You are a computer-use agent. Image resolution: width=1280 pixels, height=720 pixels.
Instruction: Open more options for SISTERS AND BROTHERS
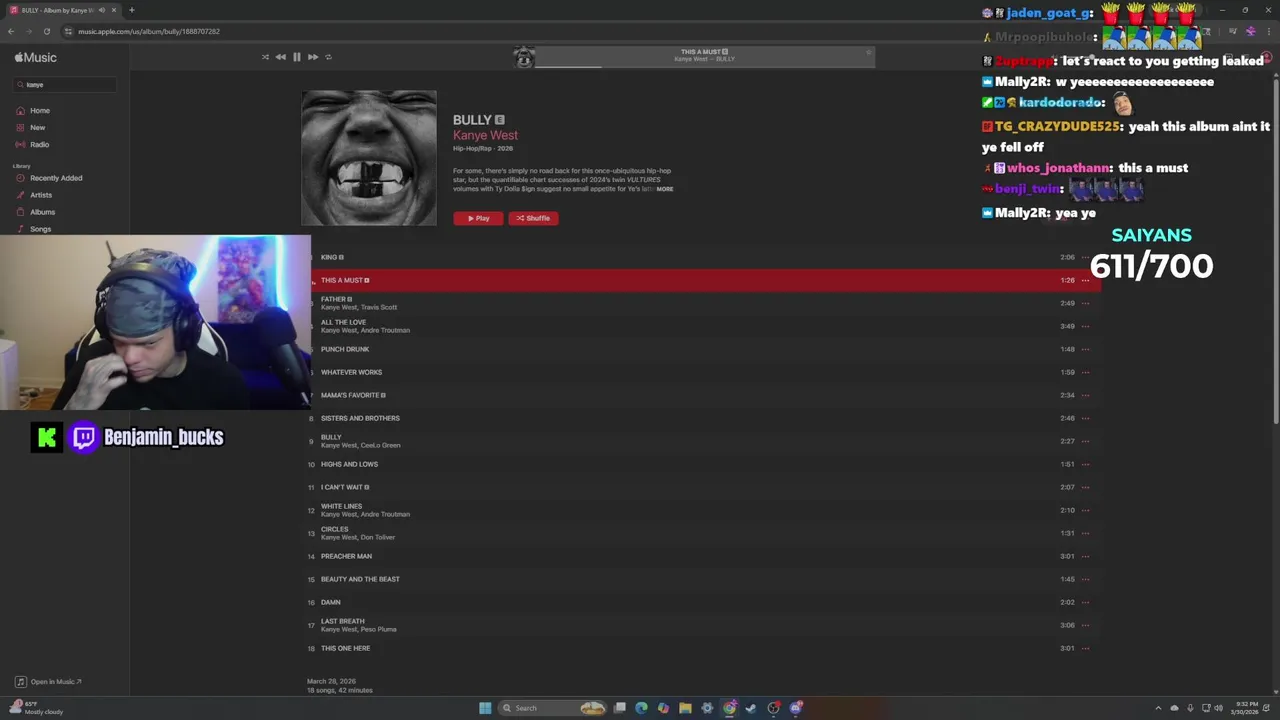pos(1085,418)
